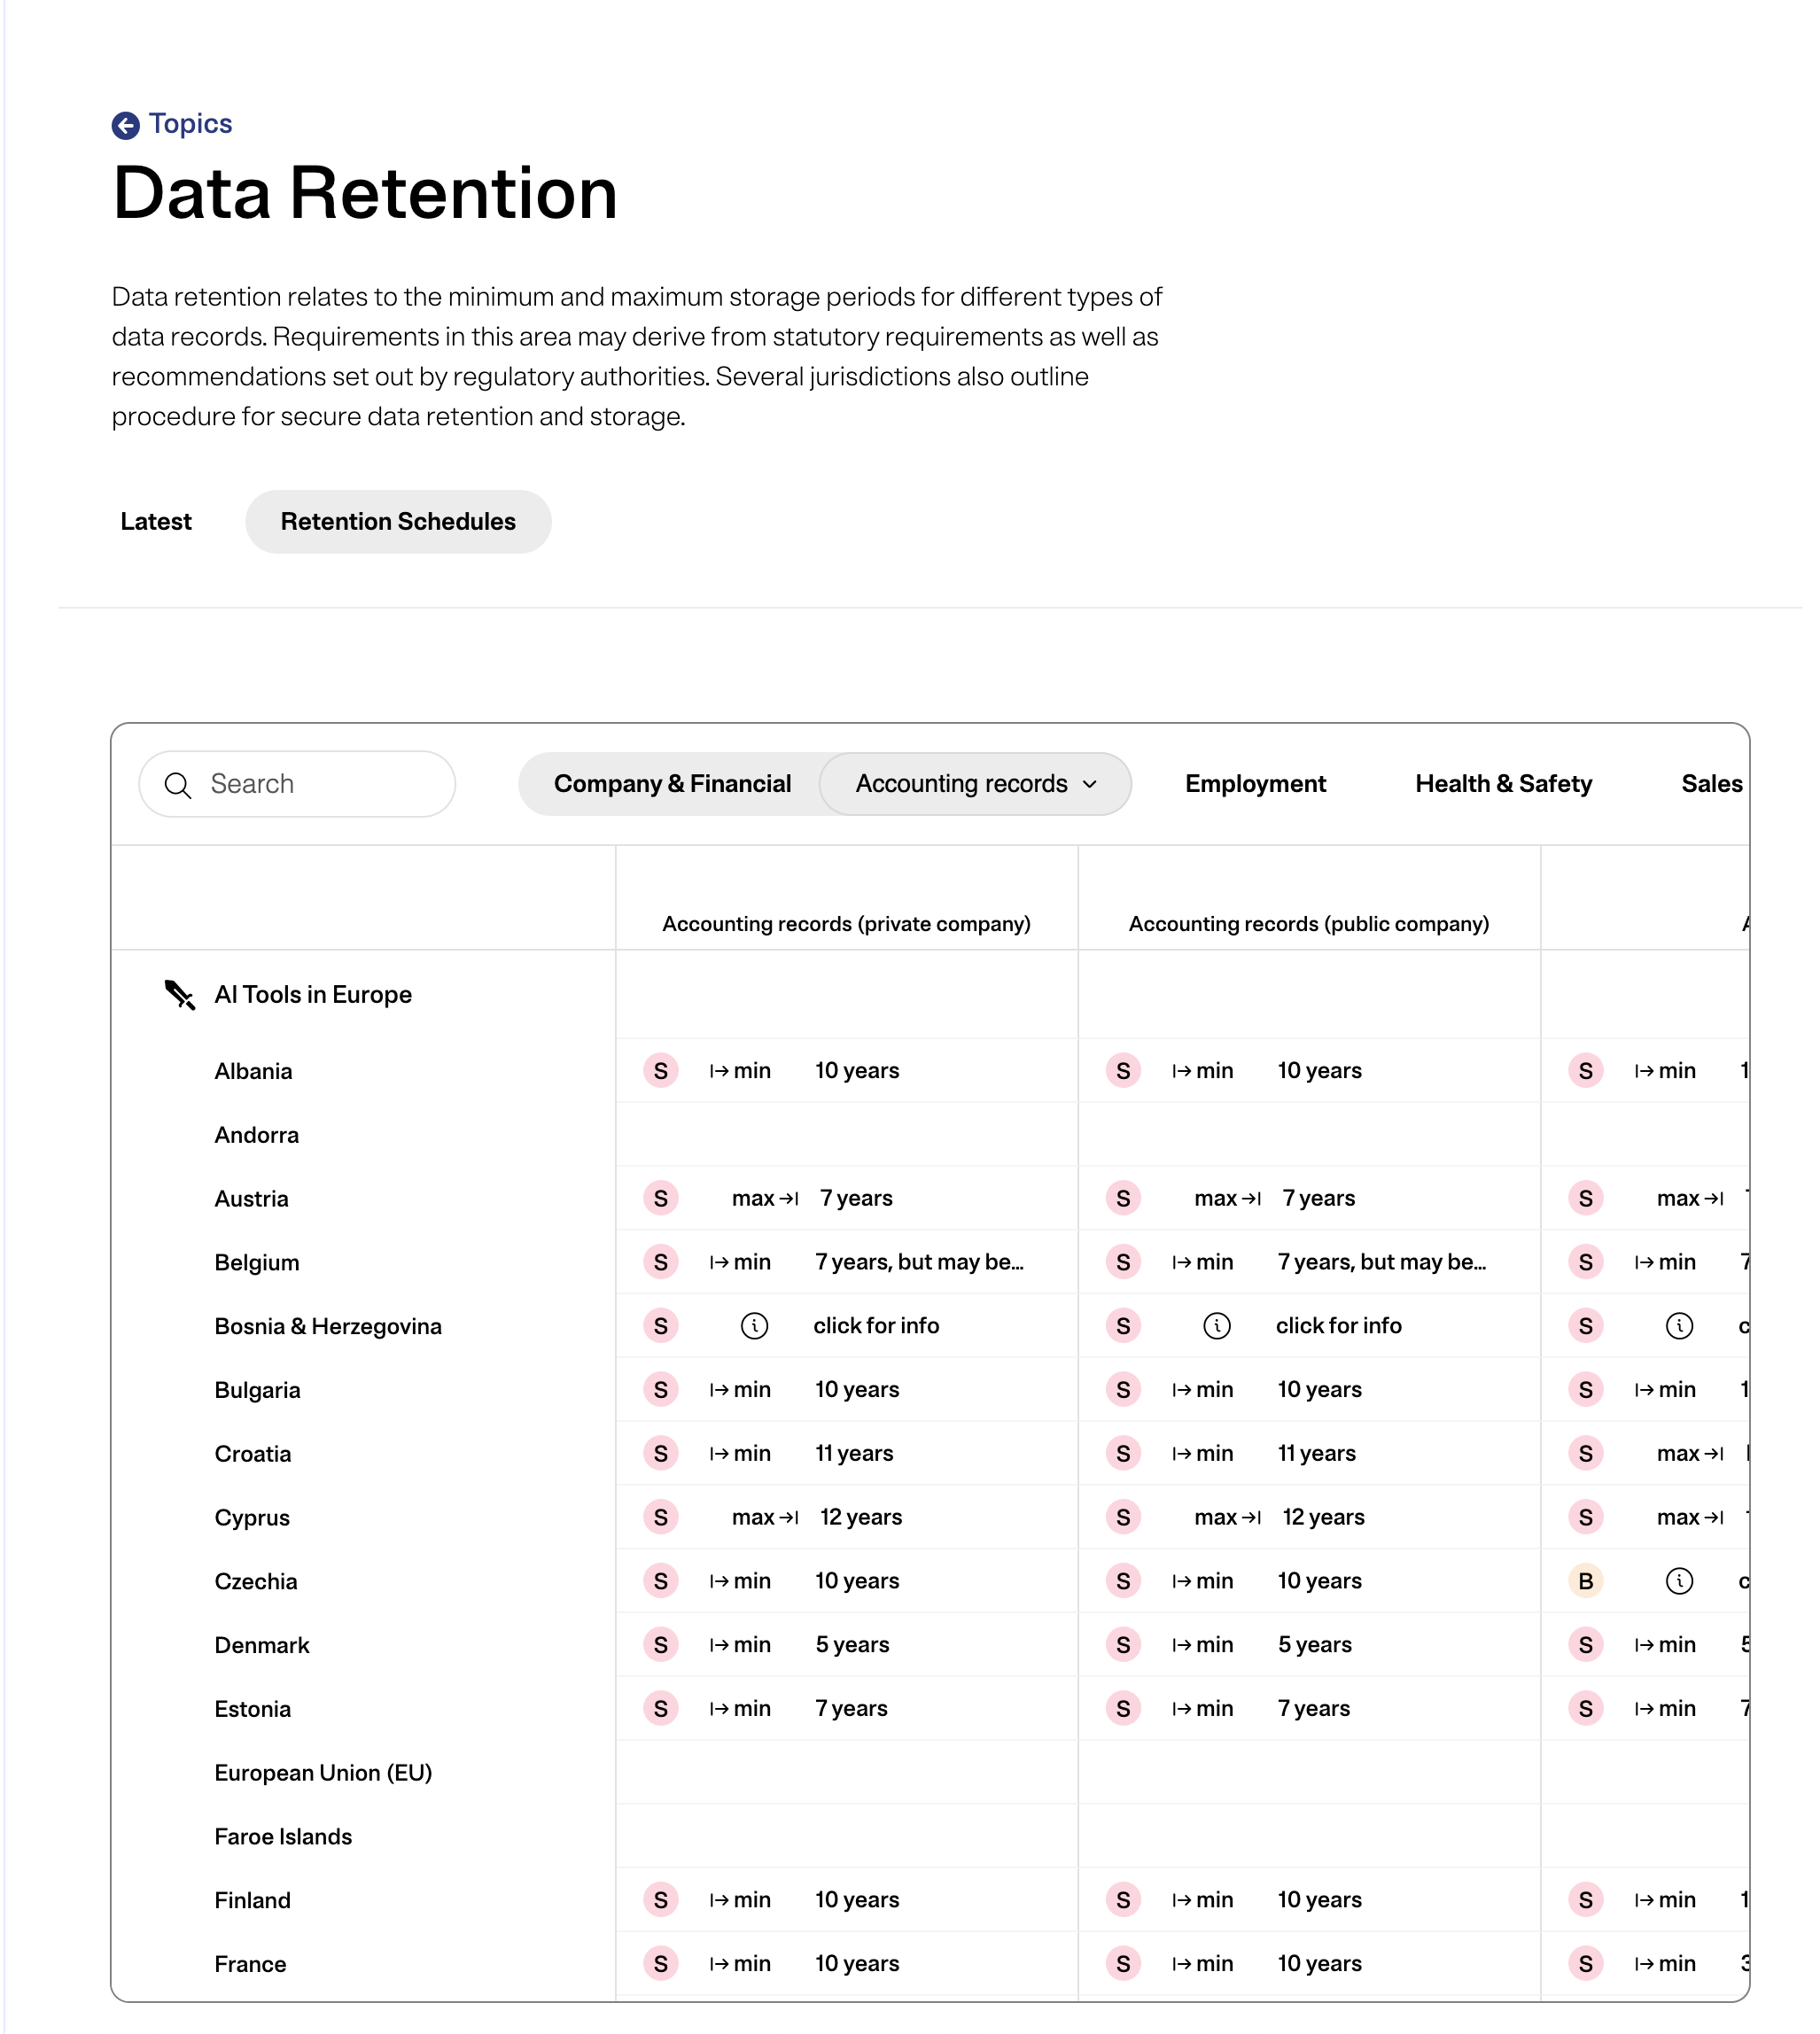This screenshot has height=2034, width=1820.
Task: Click the info icon in Czechia's rightmost column
Action: tap(1678, 1581)
